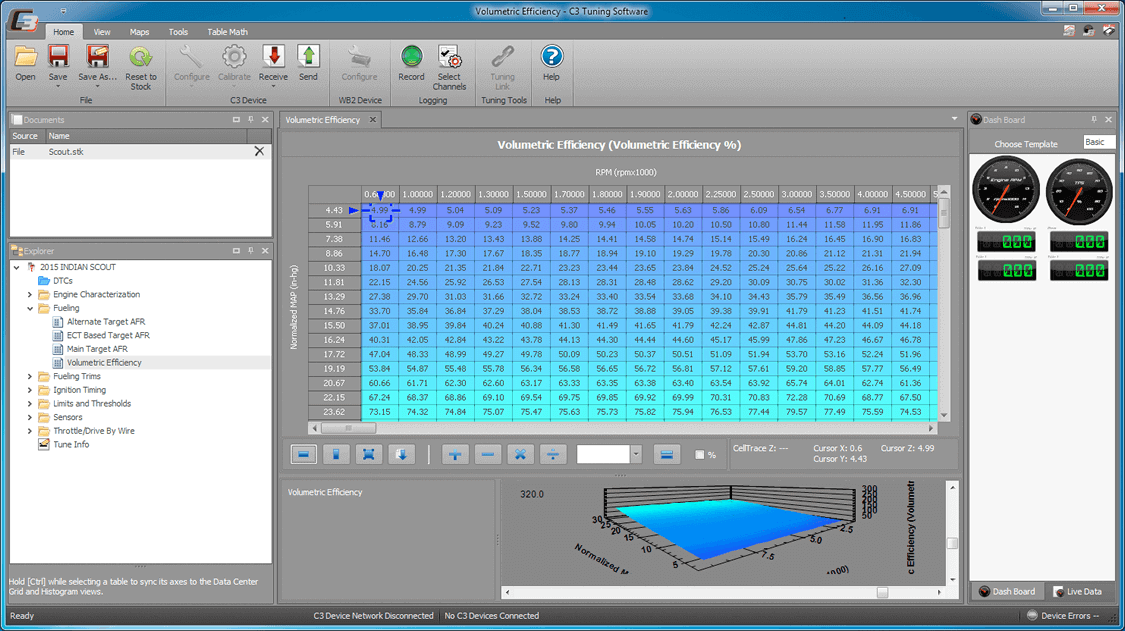The height and width of the screenshot is (631, 1125).
Task: Toggle the percent checkbox
Action: click(x=700, y=454)
